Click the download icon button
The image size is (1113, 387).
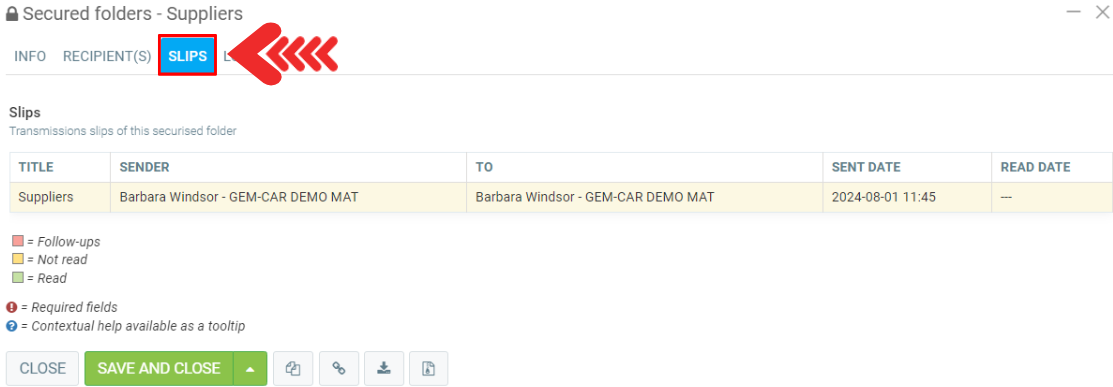(384, 369)
